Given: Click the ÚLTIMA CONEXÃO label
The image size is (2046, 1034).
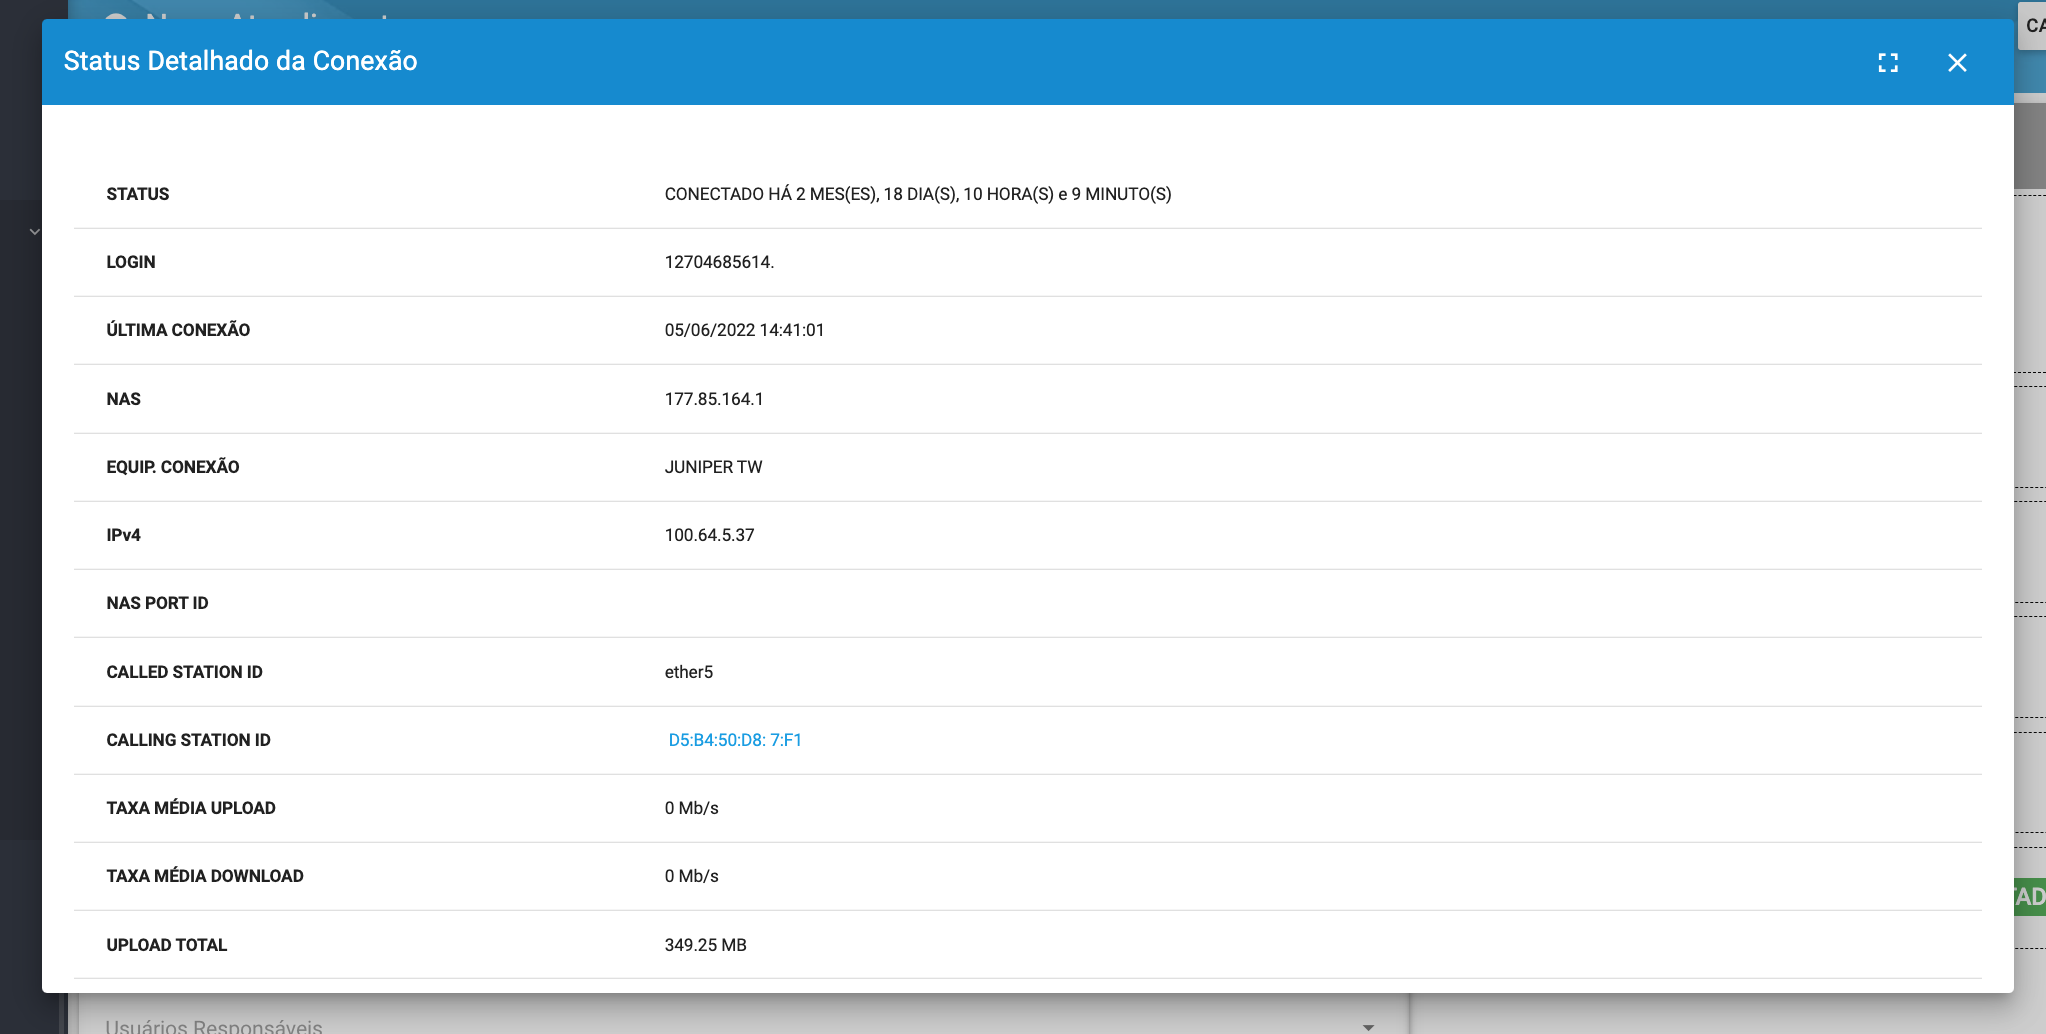Looking at the screenshot, I should [x=178, y=330].
